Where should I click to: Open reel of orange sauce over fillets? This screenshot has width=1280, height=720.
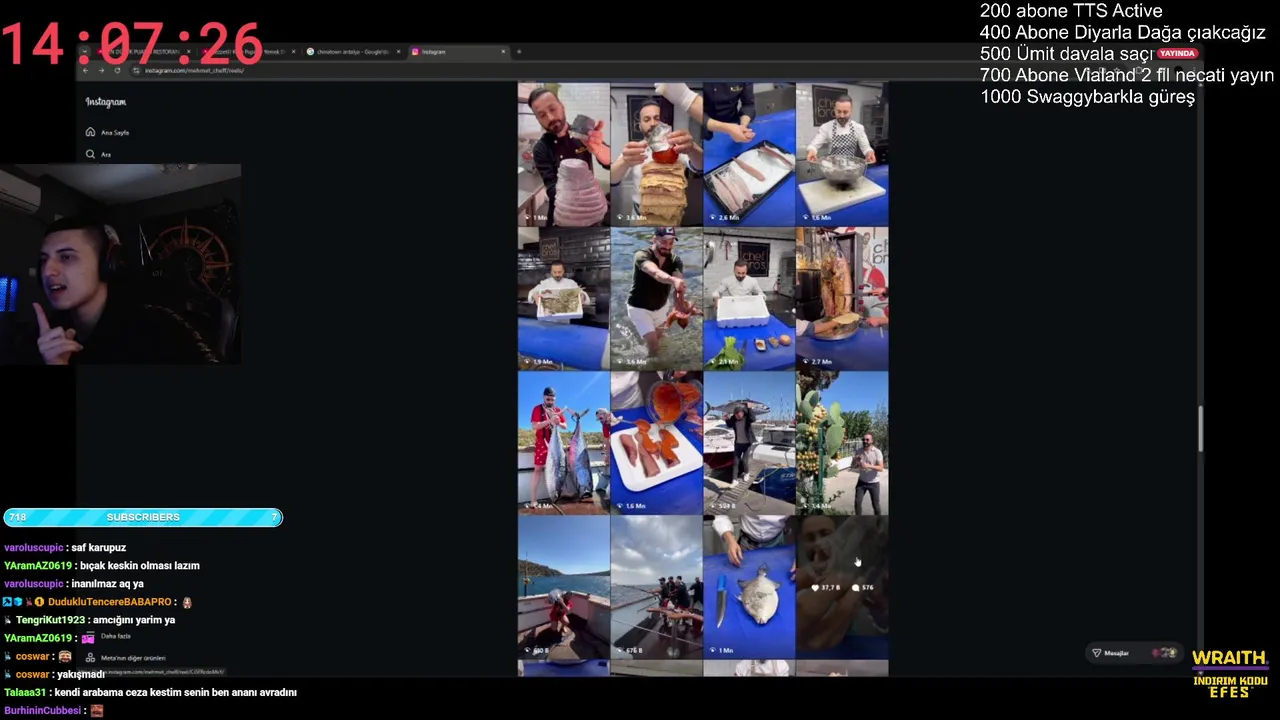tap(656, 443)
